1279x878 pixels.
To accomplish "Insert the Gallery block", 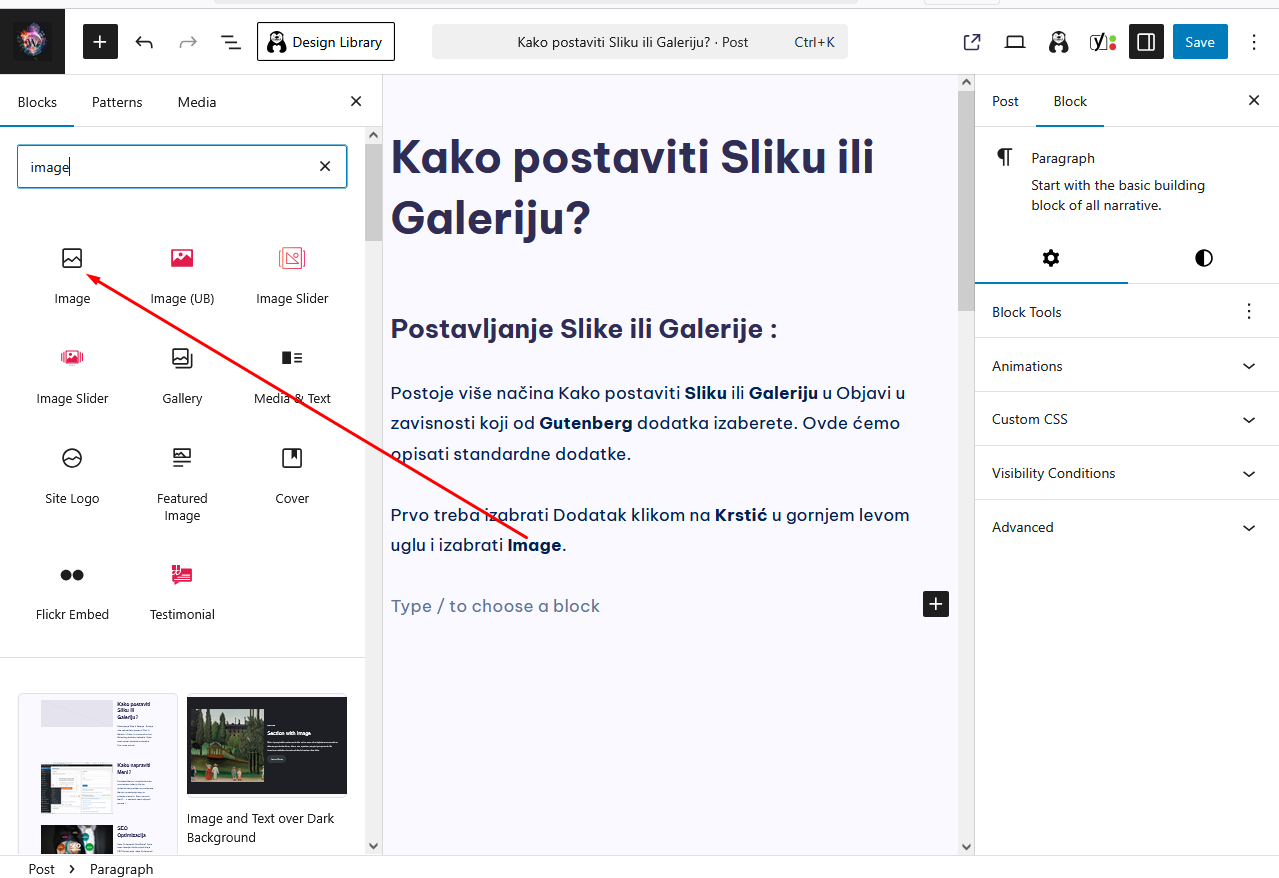I will click(182, 359).
